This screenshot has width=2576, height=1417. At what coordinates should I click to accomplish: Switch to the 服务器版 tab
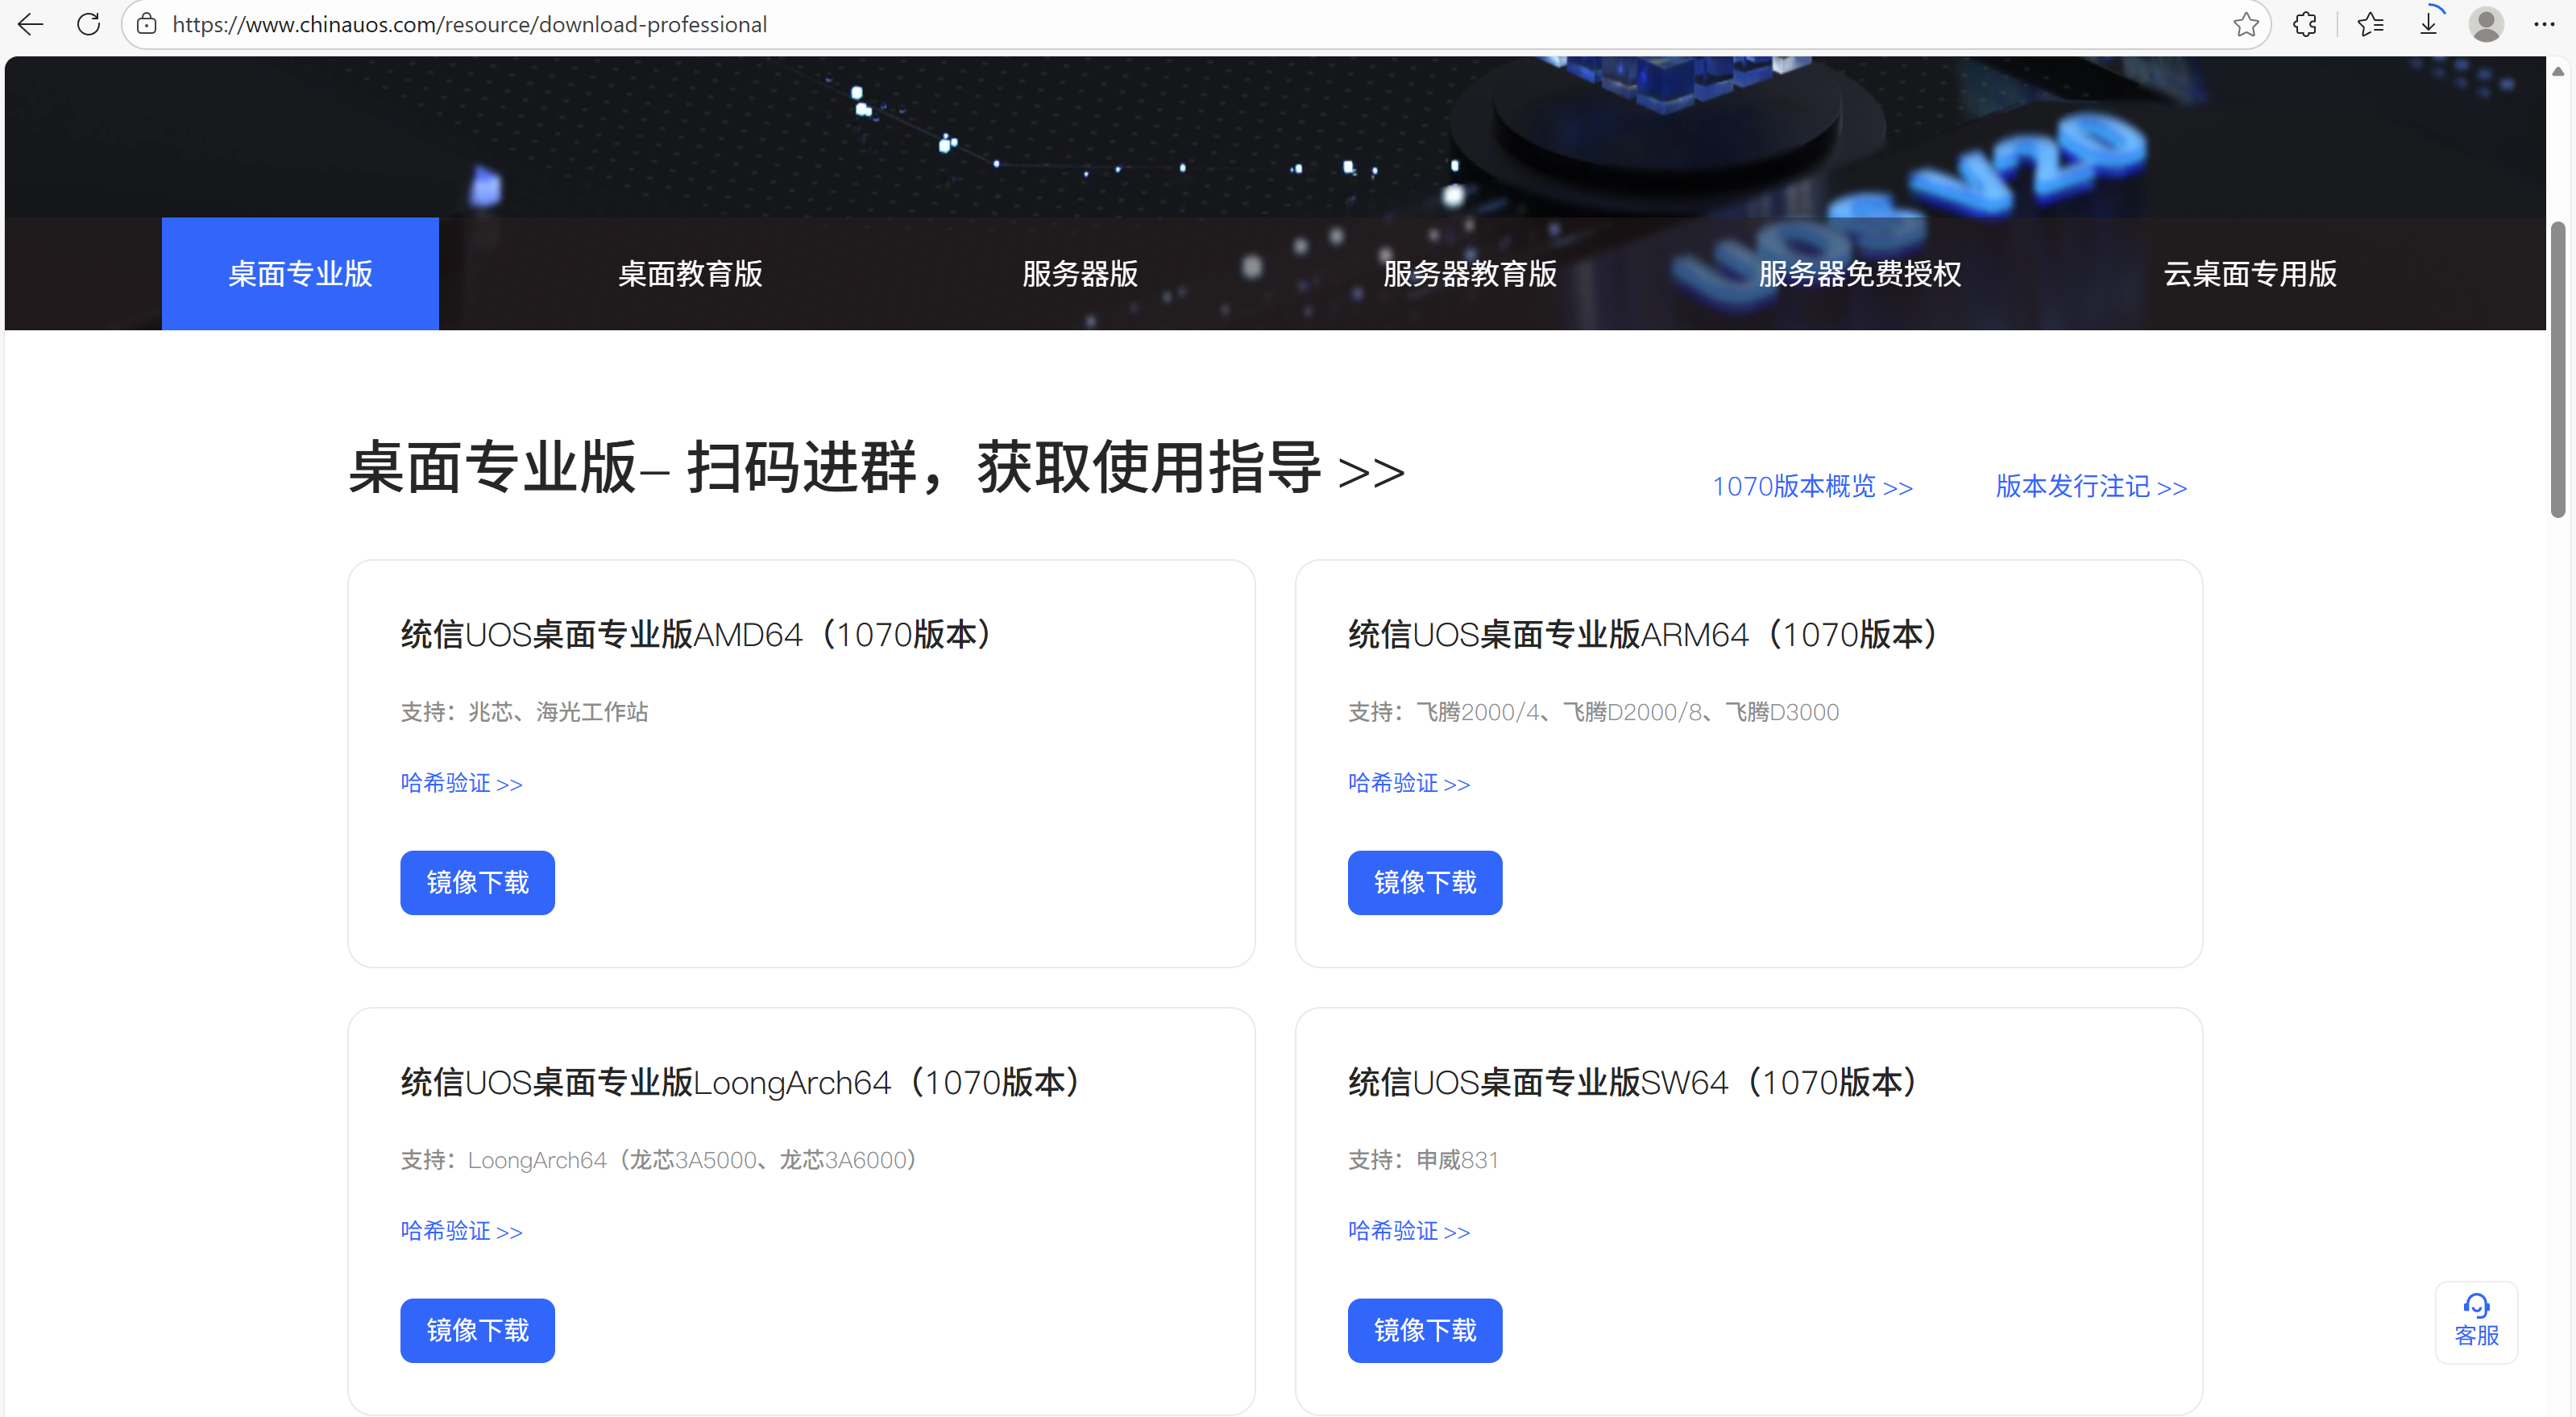(x=1080, y=273)
